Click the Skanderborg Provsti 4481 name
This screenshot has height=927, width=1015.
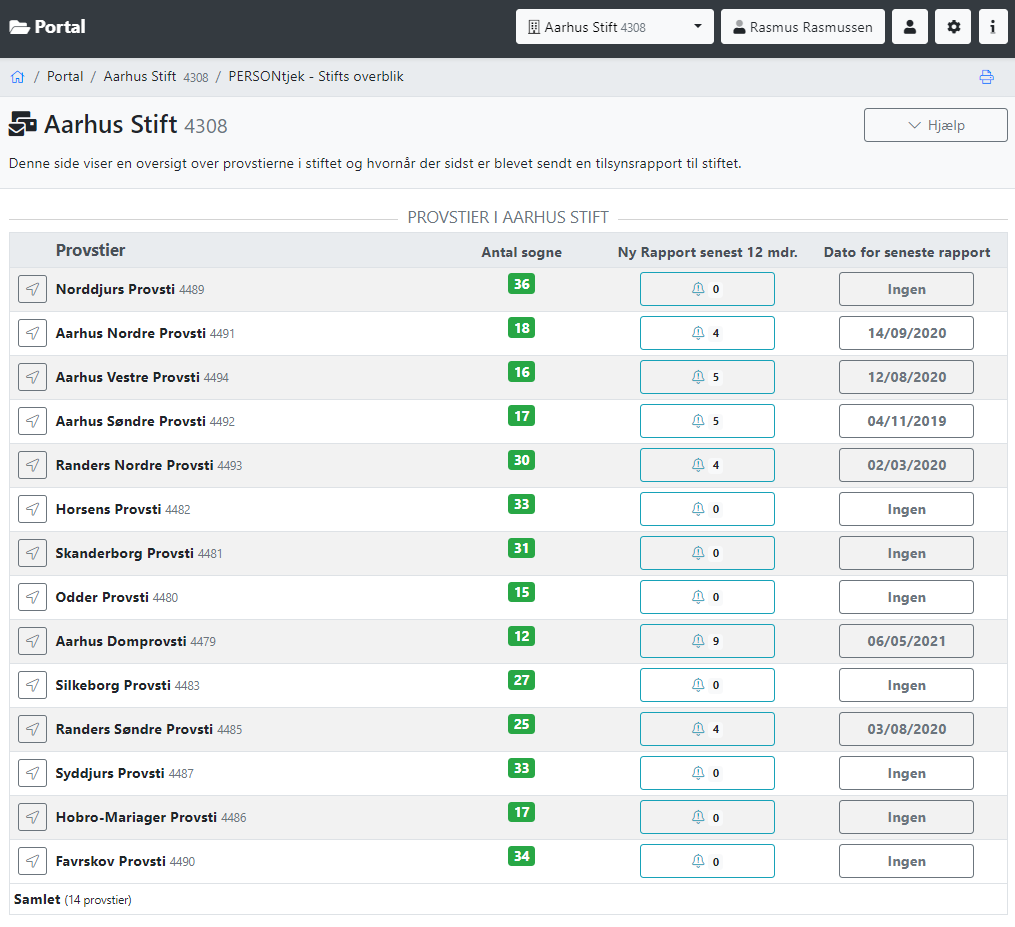139,553
